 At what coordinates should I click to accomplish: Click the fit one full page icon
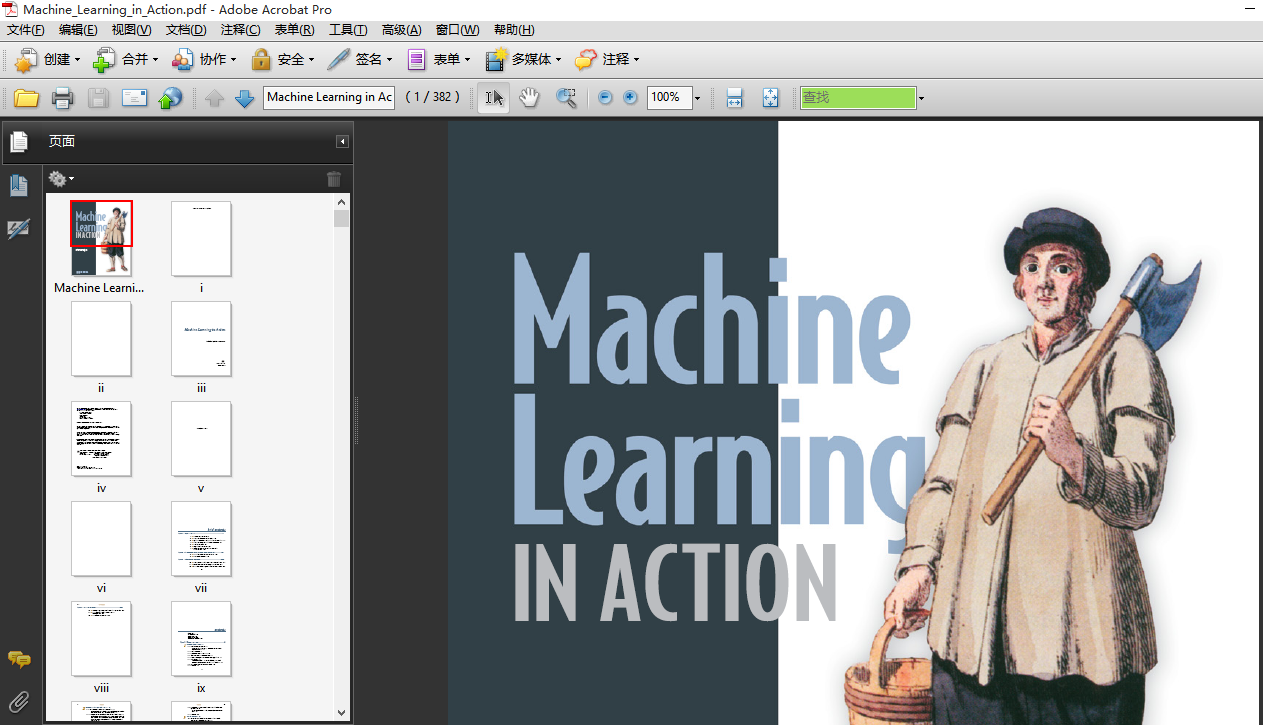pyautogui.click(x=770, y=98)
